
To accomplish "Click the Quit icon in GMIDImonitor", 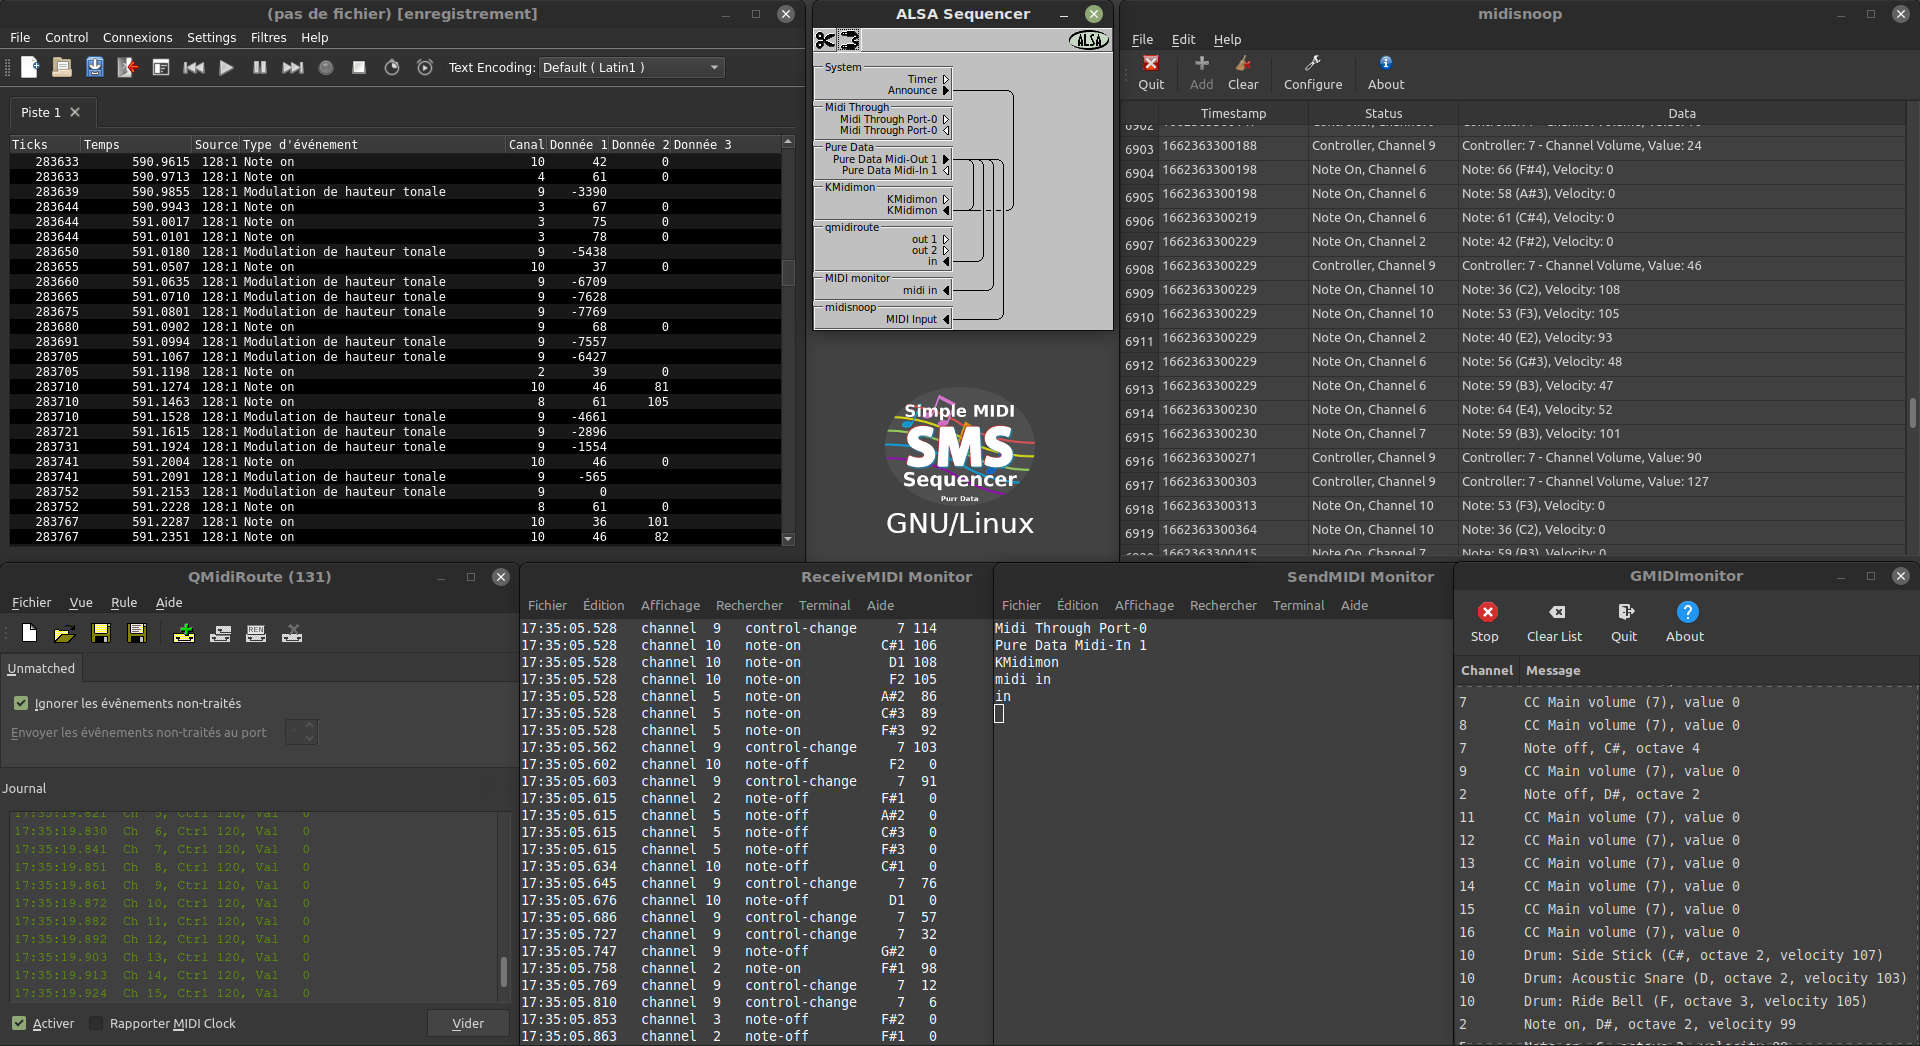I will [1626, 612].
